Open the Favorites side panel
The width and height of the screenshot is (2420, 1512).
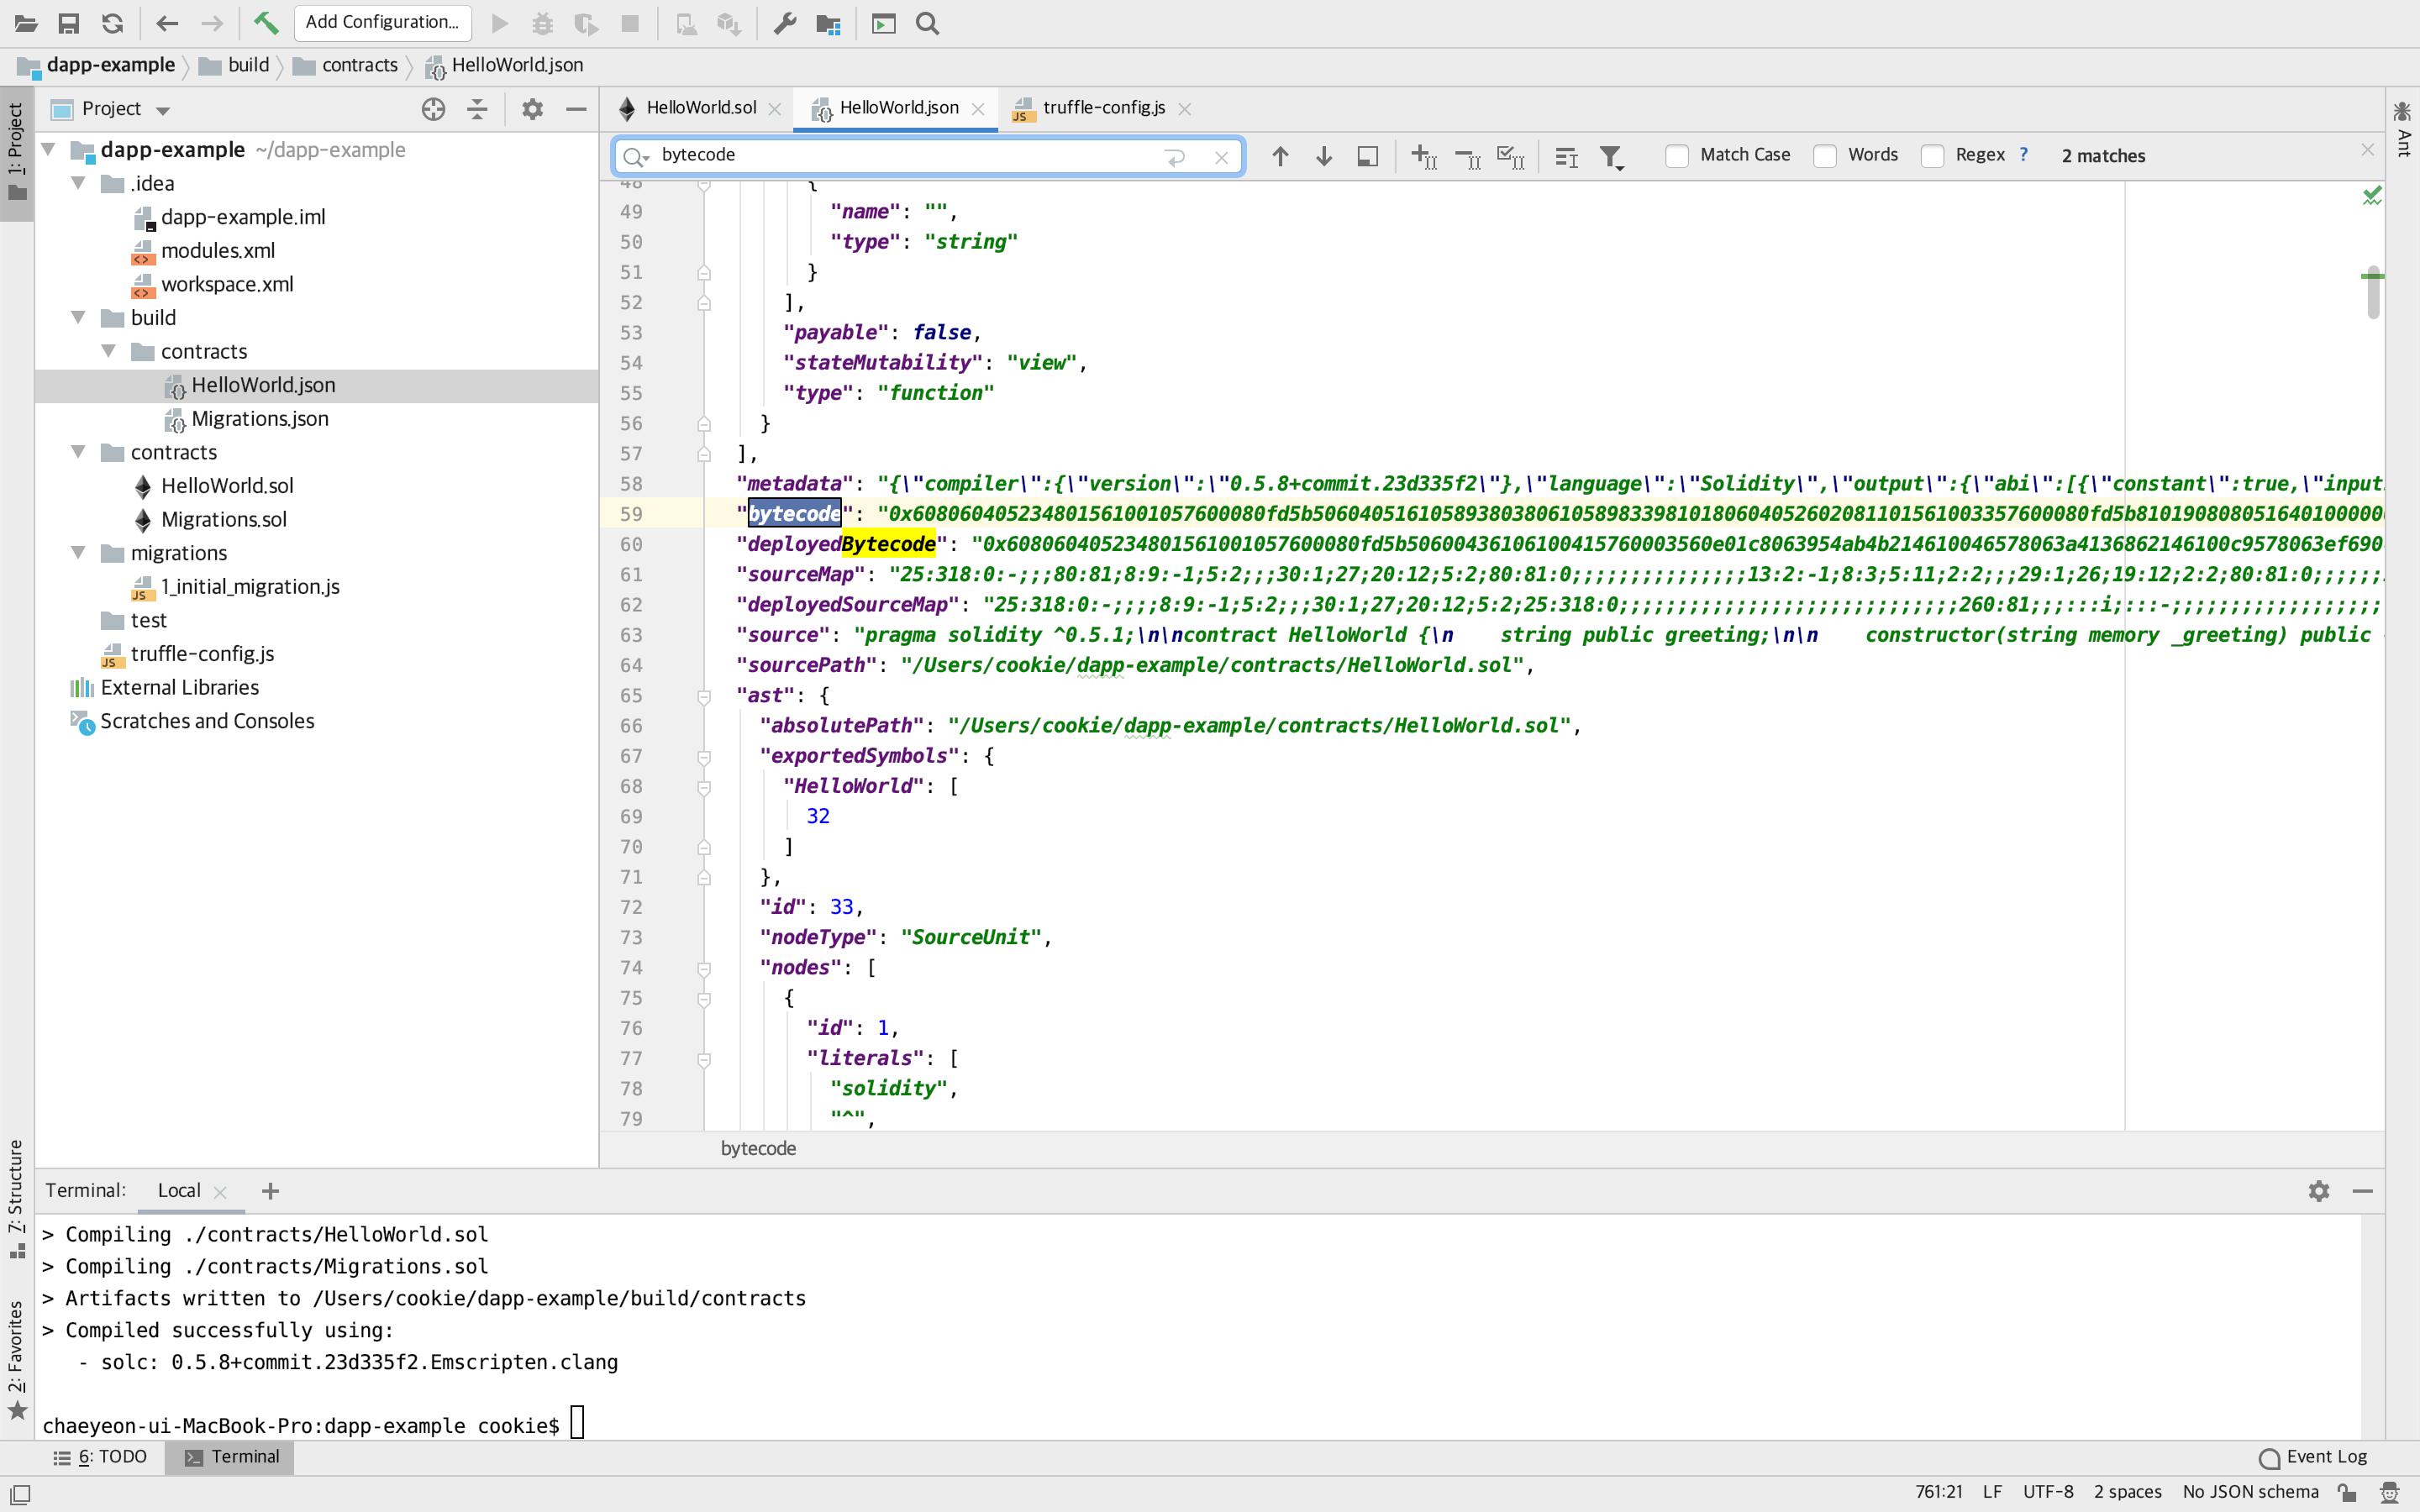point(16,1358)
